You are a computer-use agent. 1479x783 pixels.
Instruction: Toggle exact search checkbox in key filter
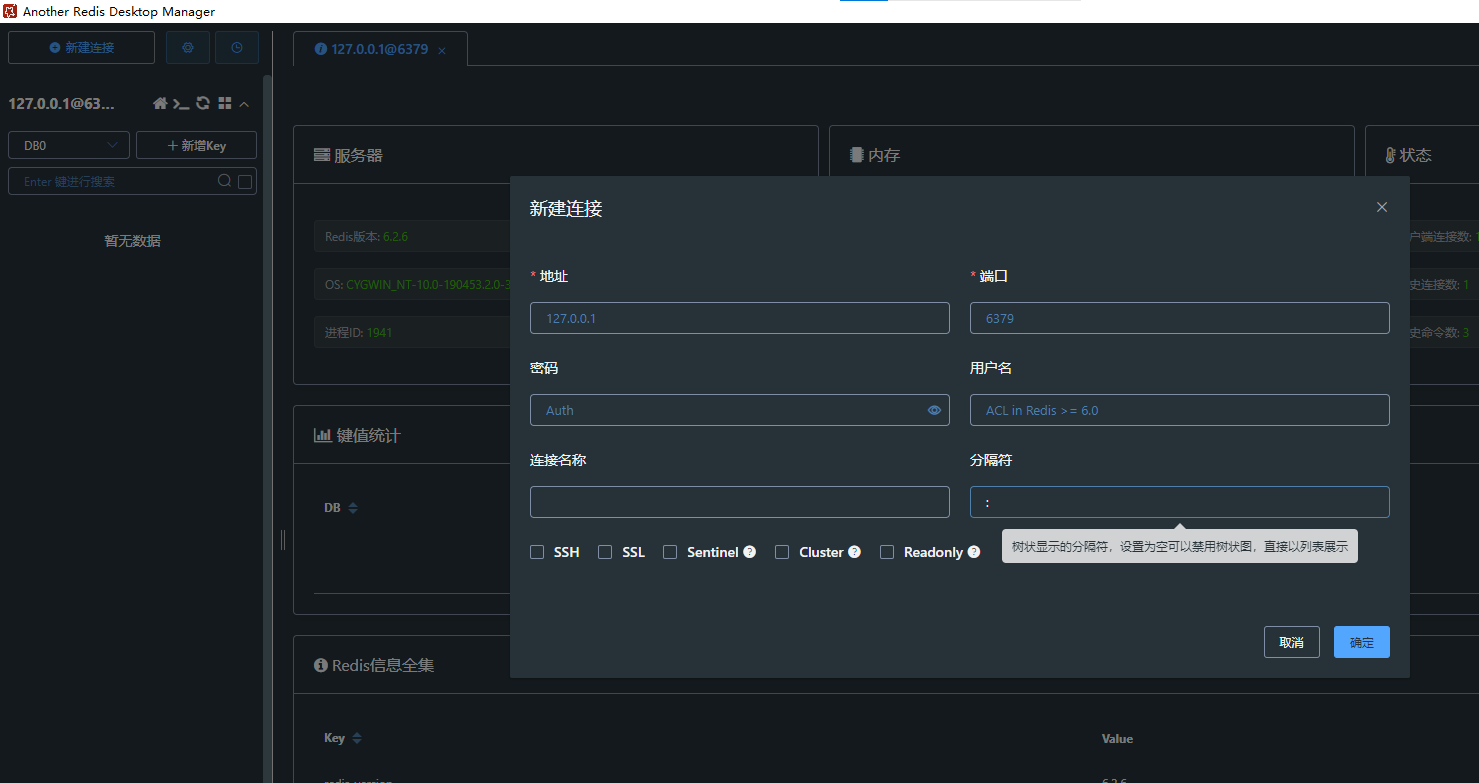click(x=245, y=182)
